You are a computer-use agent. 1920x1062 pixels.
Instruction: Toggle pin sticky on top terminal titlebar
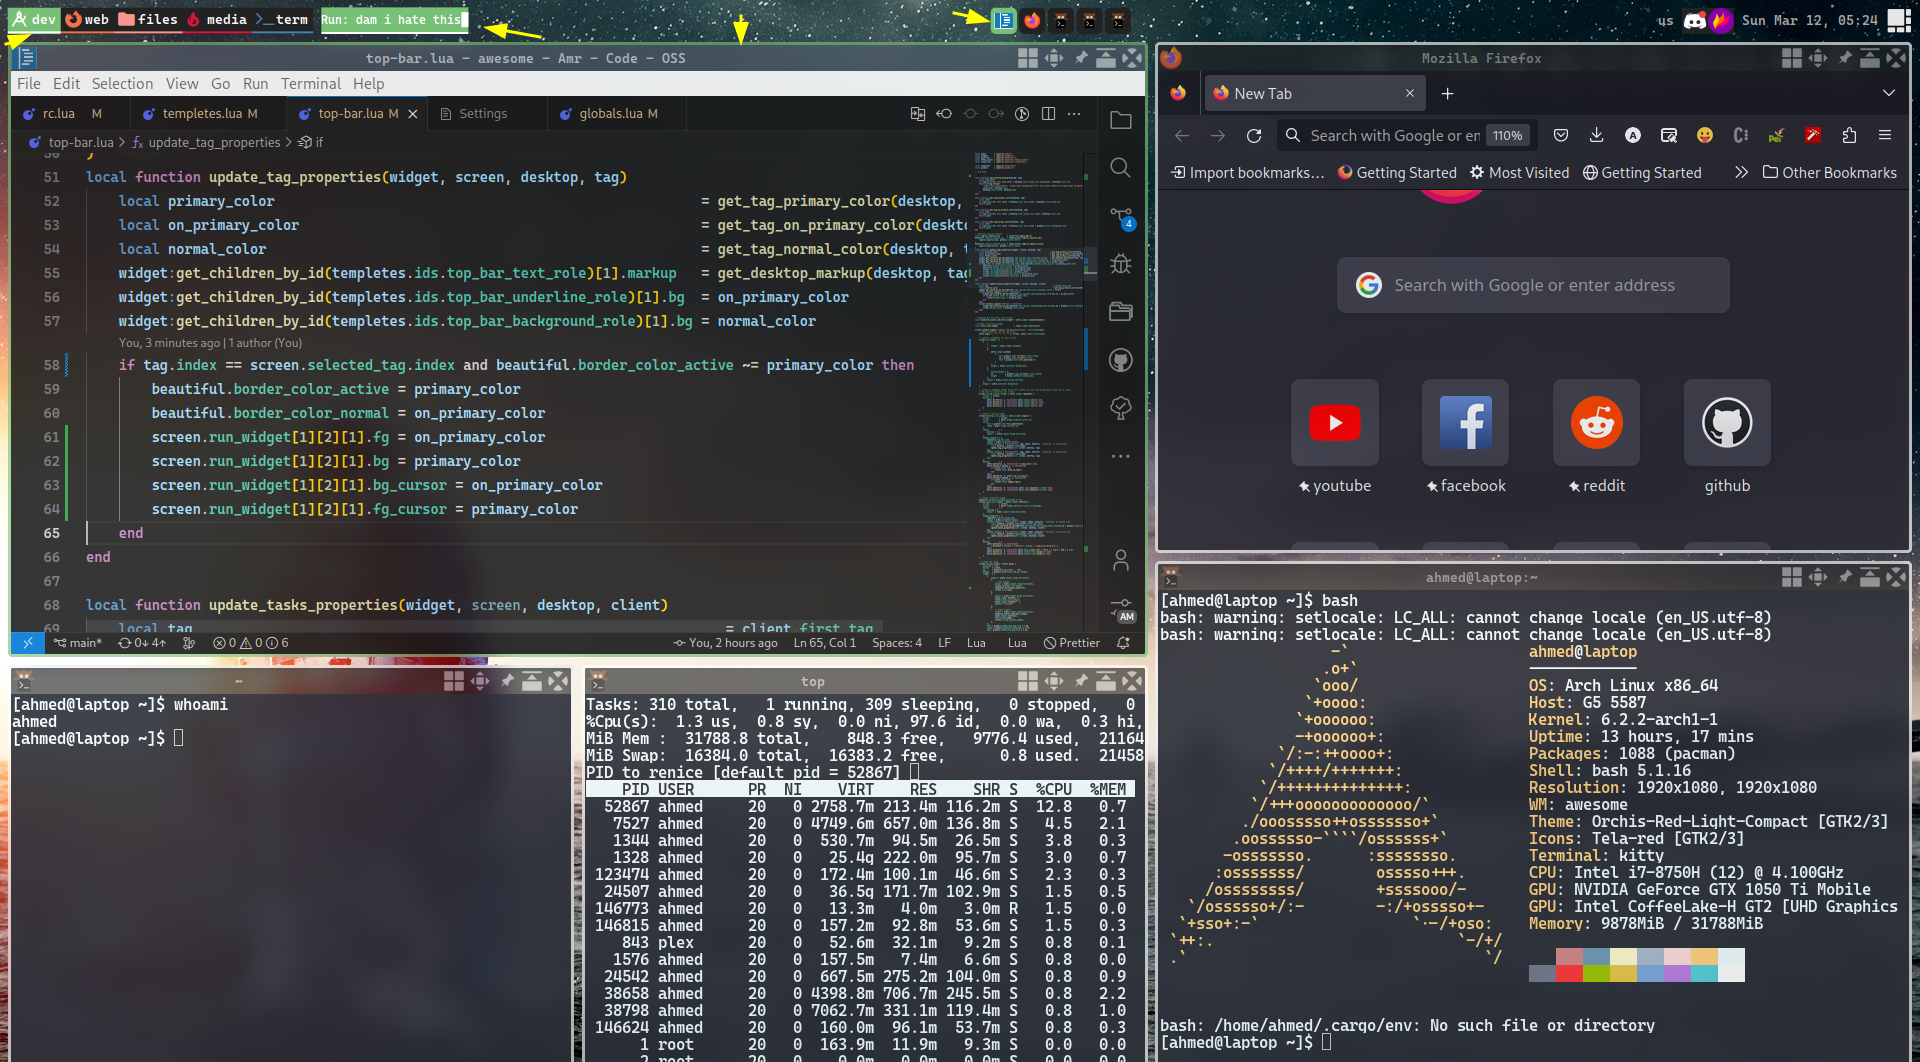(1080, 681)
